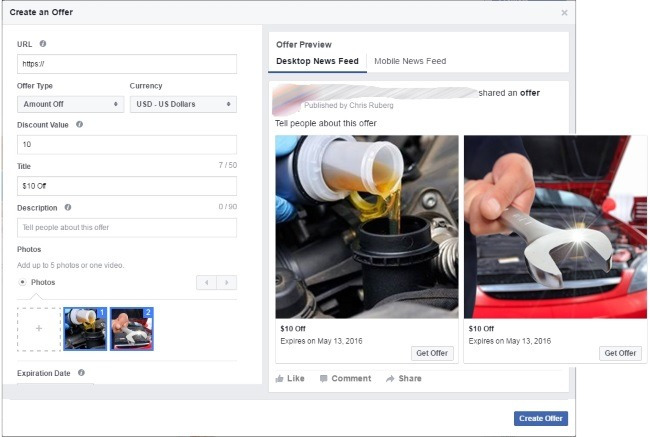Click the Discount Value info icon
Viewport: 650px width, 437px height.
[79, 124]
